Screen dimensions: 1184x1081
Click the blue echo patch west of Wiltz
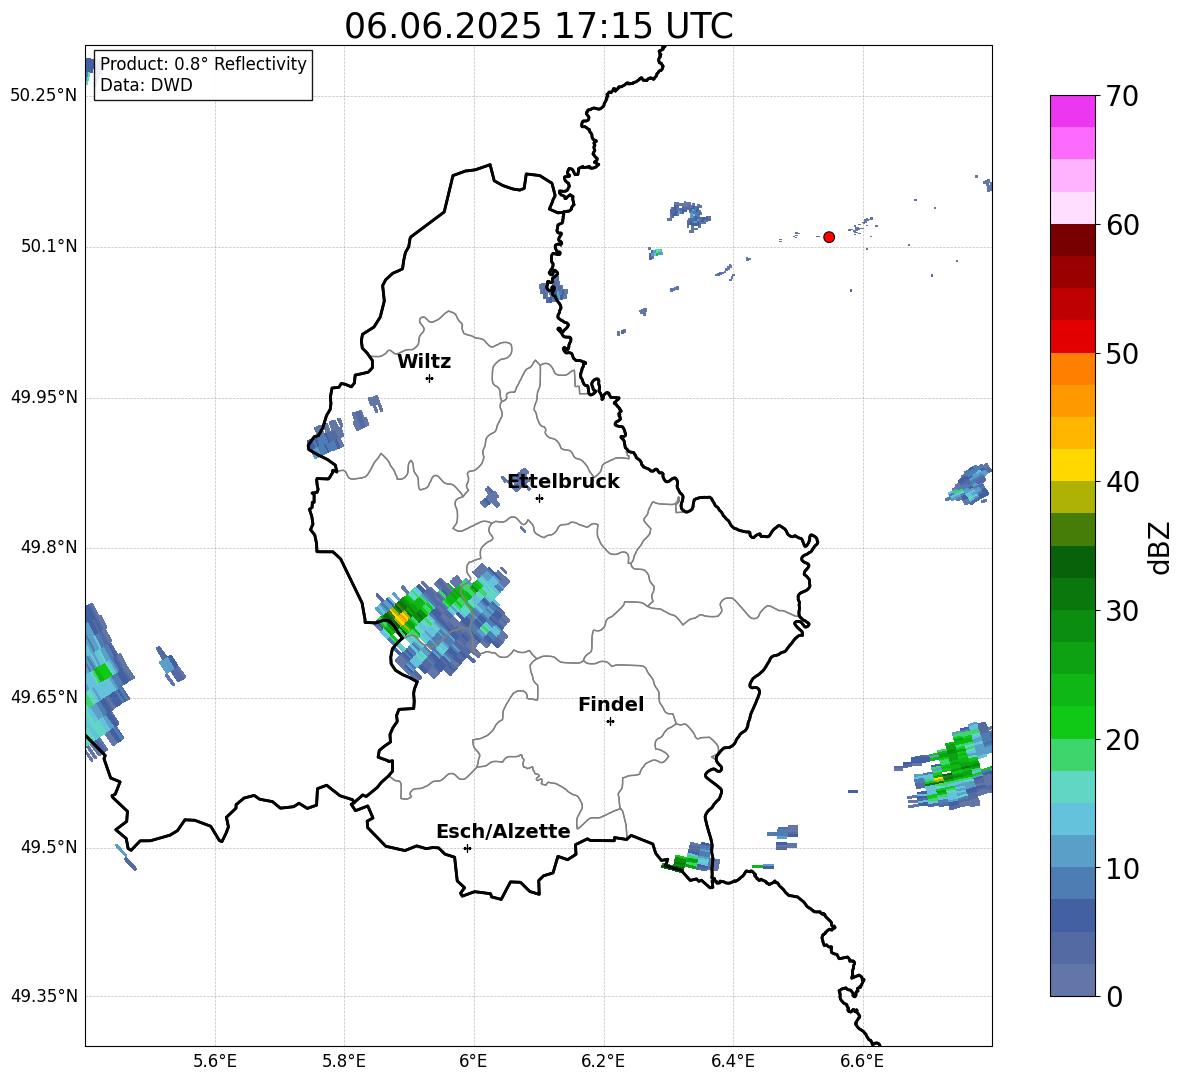pyautogui.click(x=326, y=439)
